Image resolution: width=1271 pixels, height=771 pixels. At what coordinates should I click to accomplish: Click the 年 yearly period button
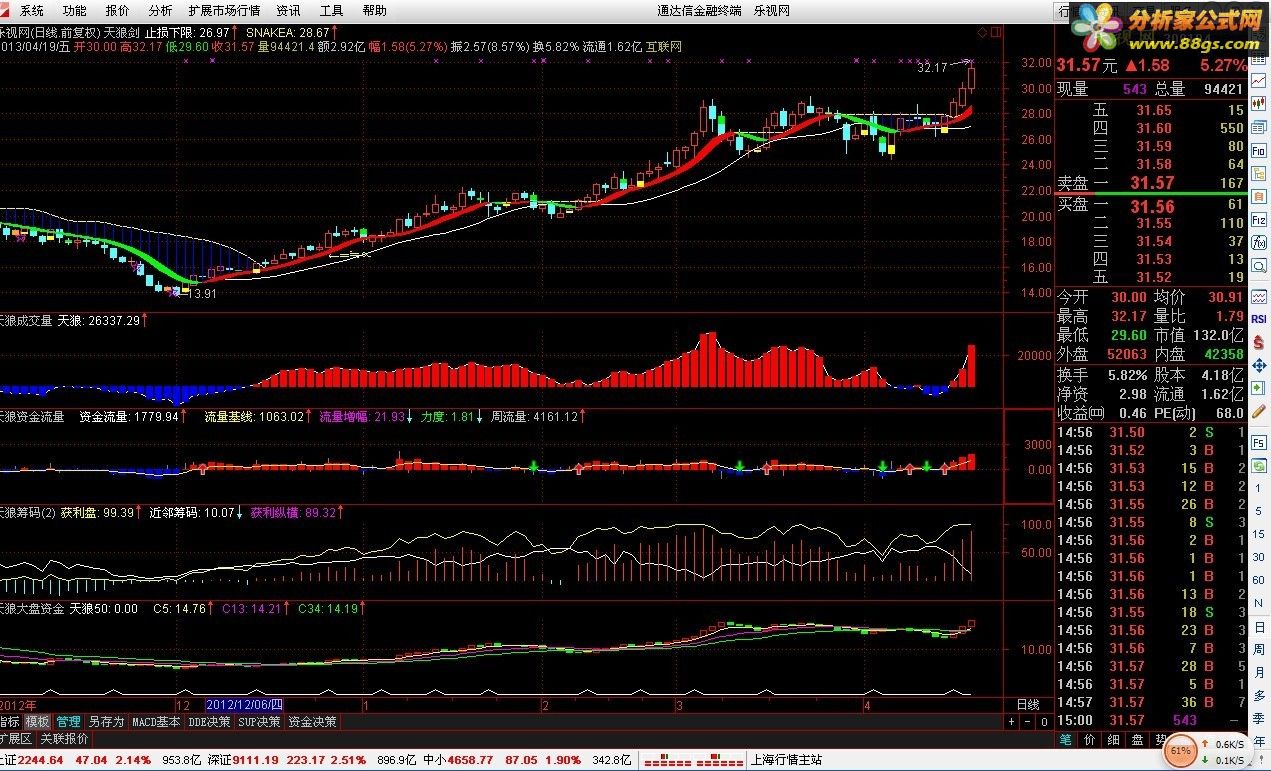pos(1259,741)
